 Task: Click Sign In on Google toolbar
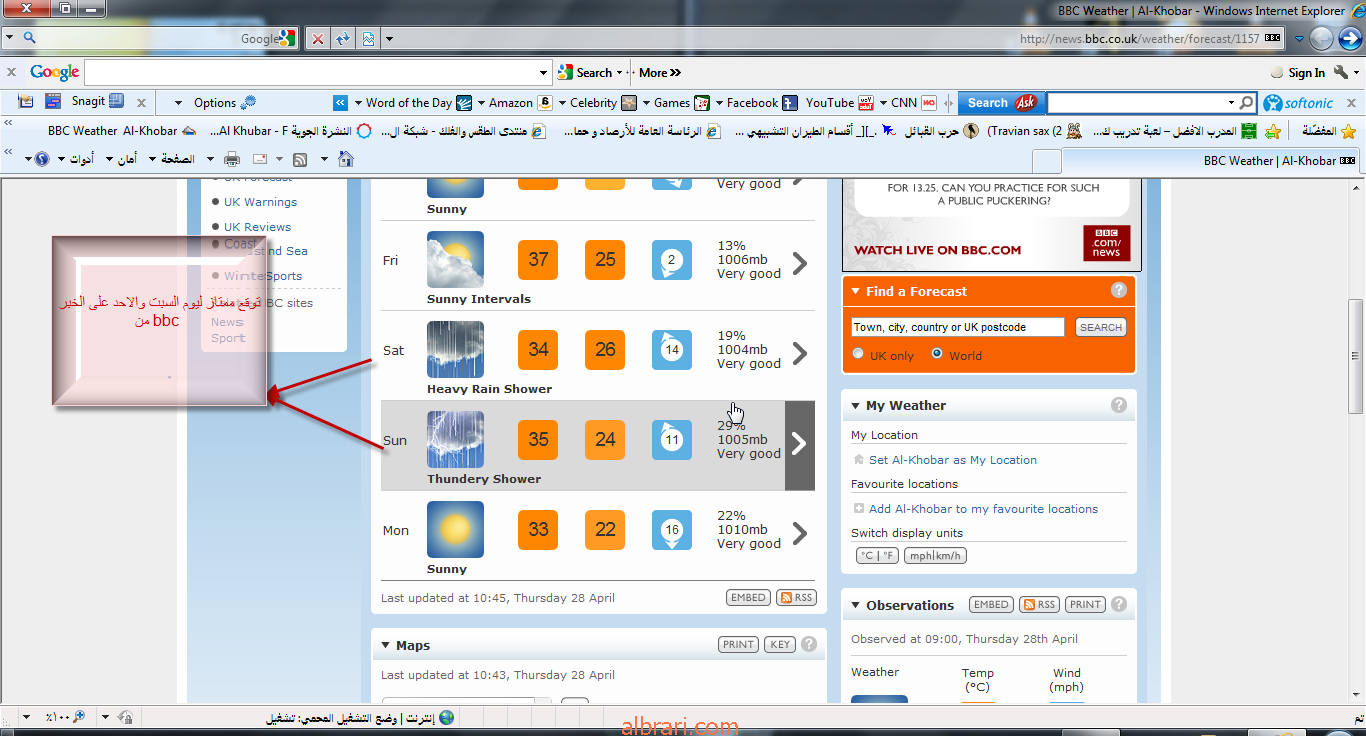pos(1306,73)
